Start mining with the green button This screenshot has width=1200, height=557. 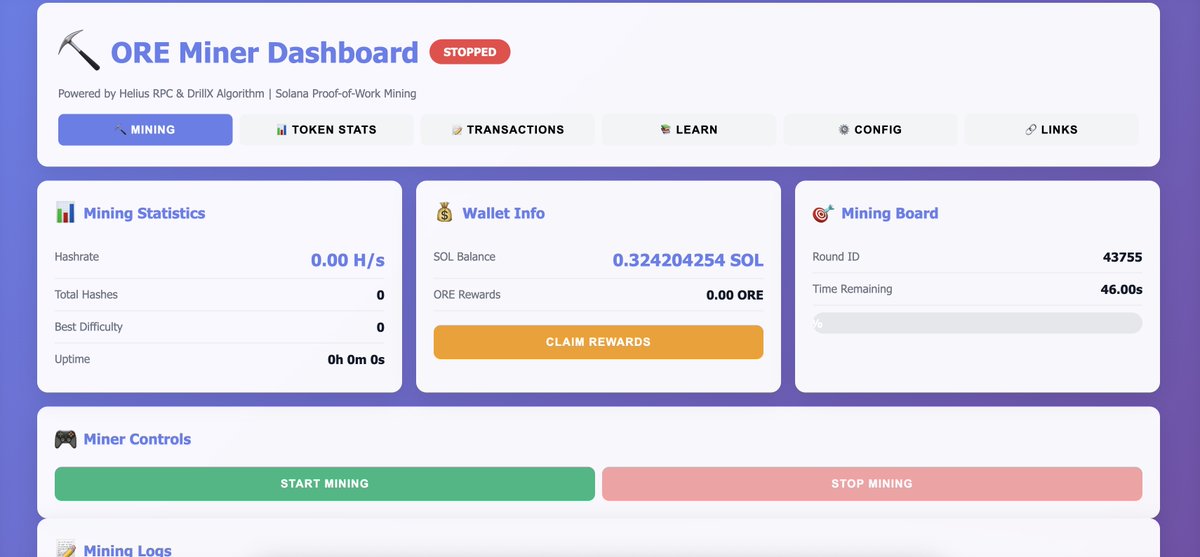click(324, 484)
